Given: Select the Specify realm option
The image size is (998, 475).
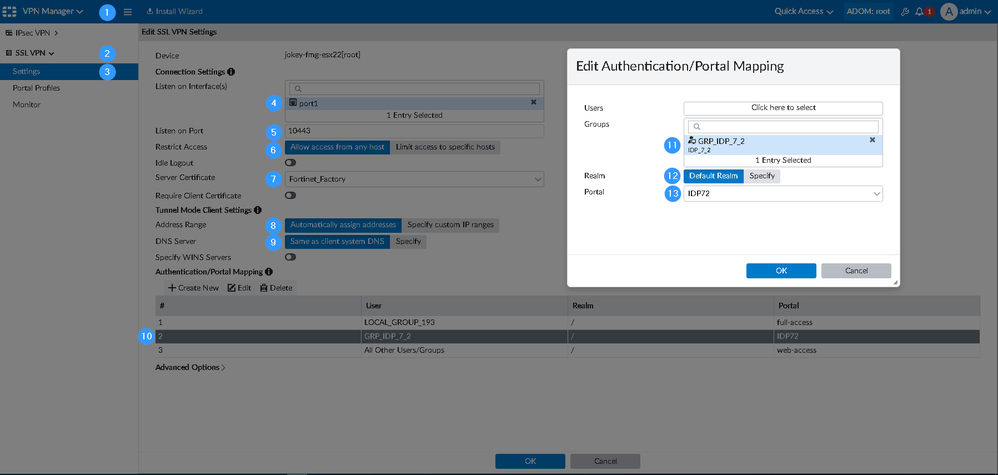Looking at the screenshot, I should tap(762, 176).
